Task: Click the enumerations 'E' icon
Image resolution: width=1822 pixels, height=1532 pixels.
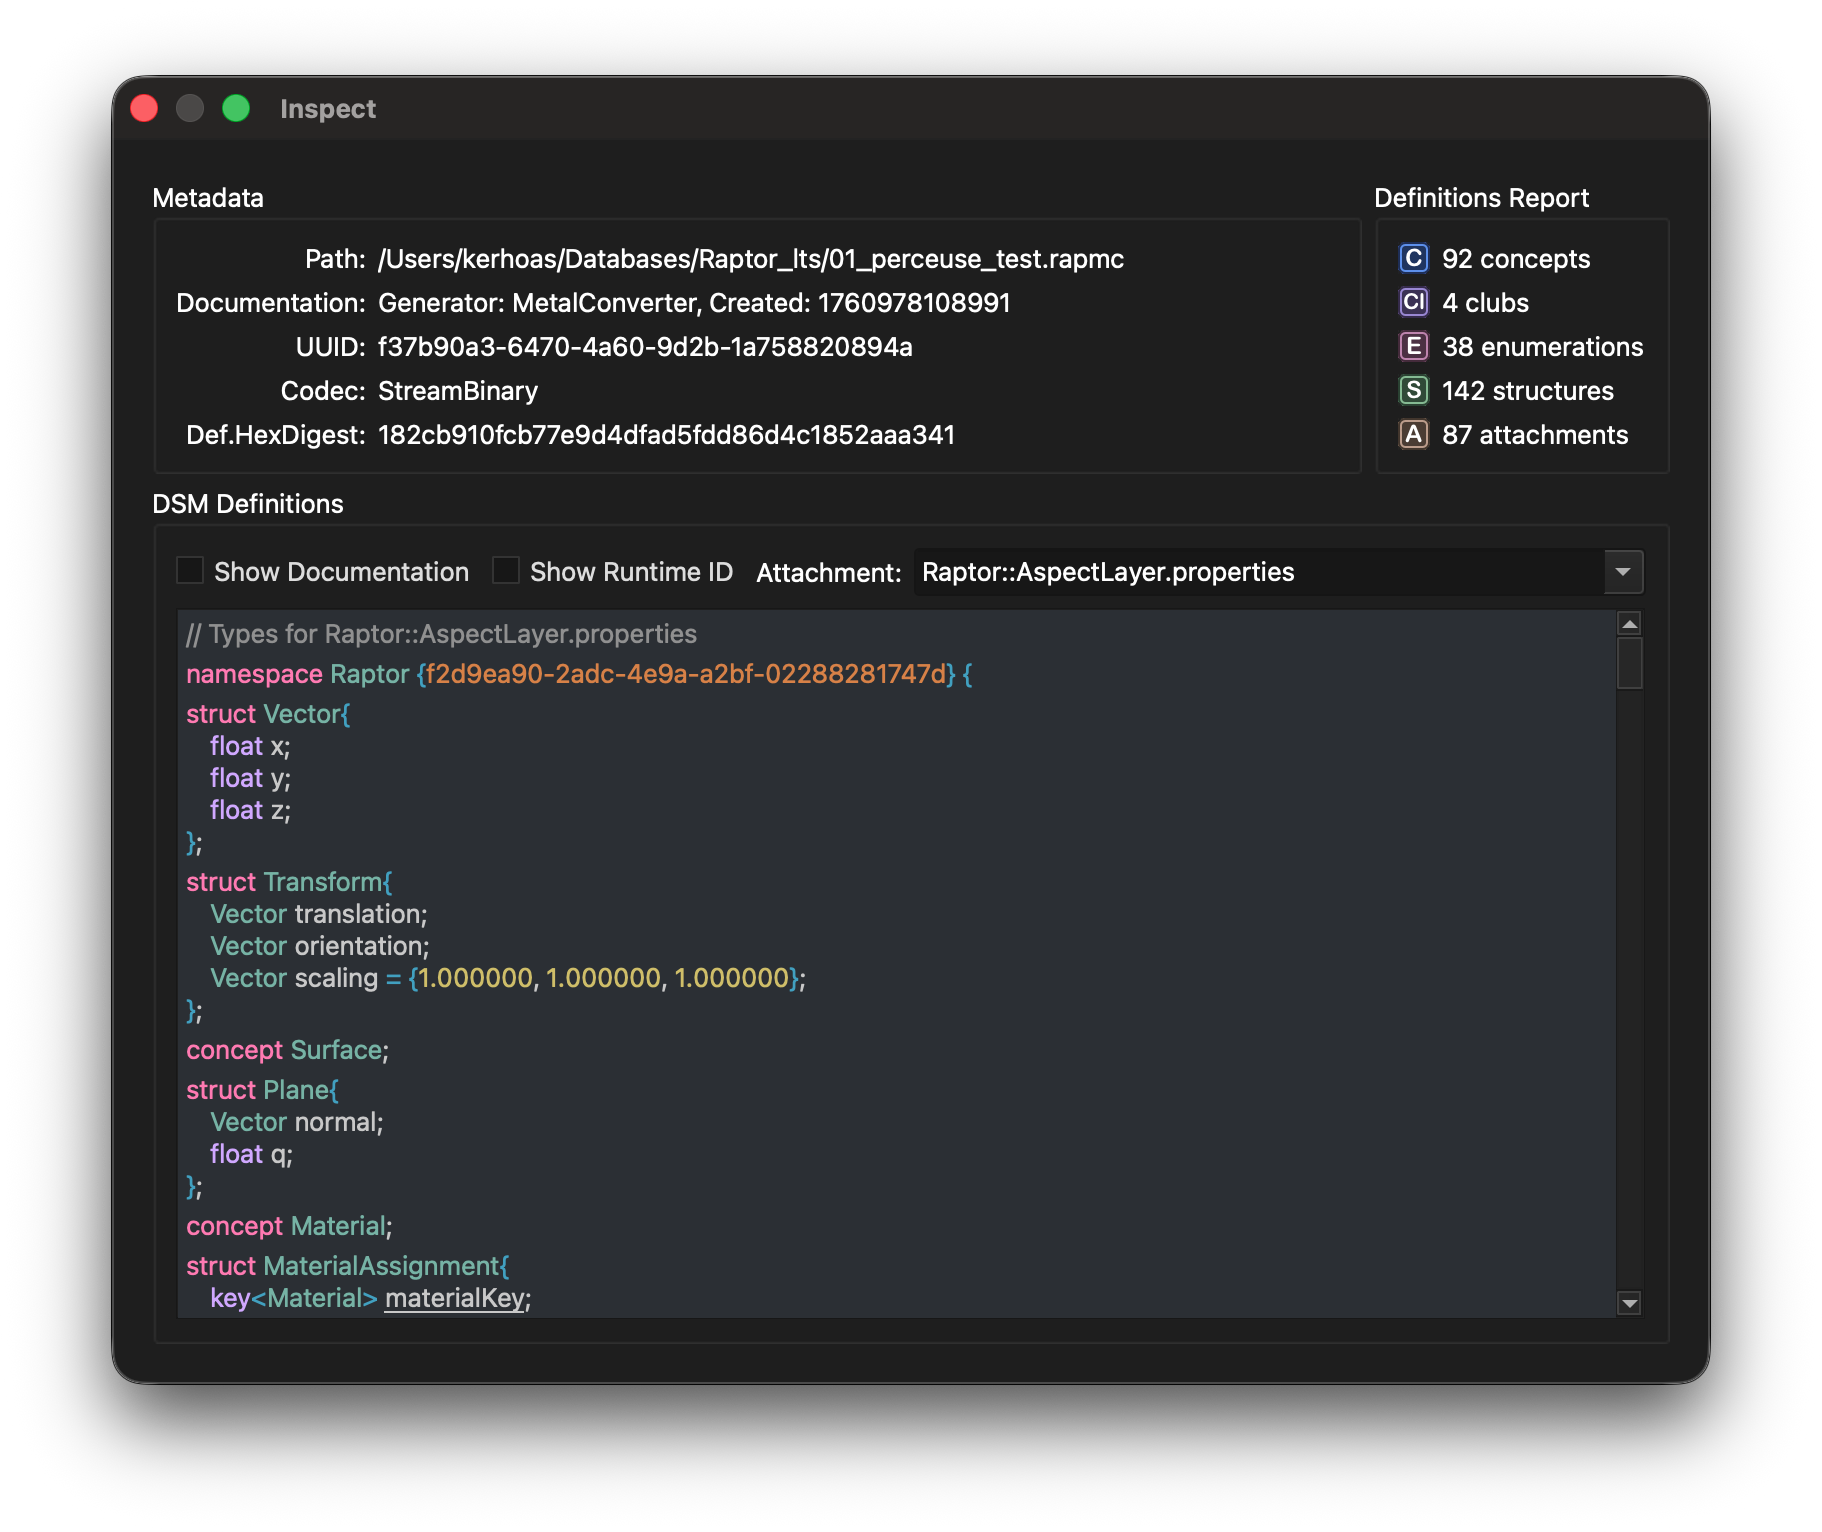Action: pos(1413,347)
